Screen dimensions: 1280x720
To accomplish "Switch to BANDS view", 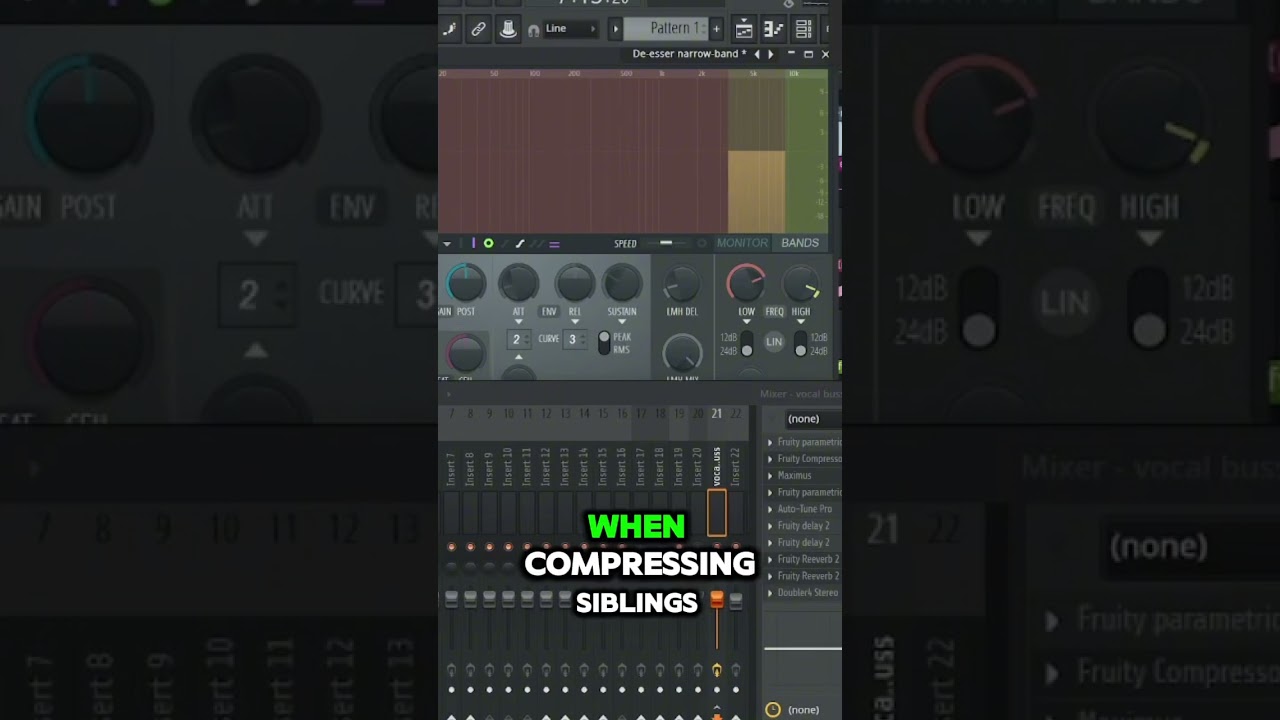I will (x=800, y=243).
